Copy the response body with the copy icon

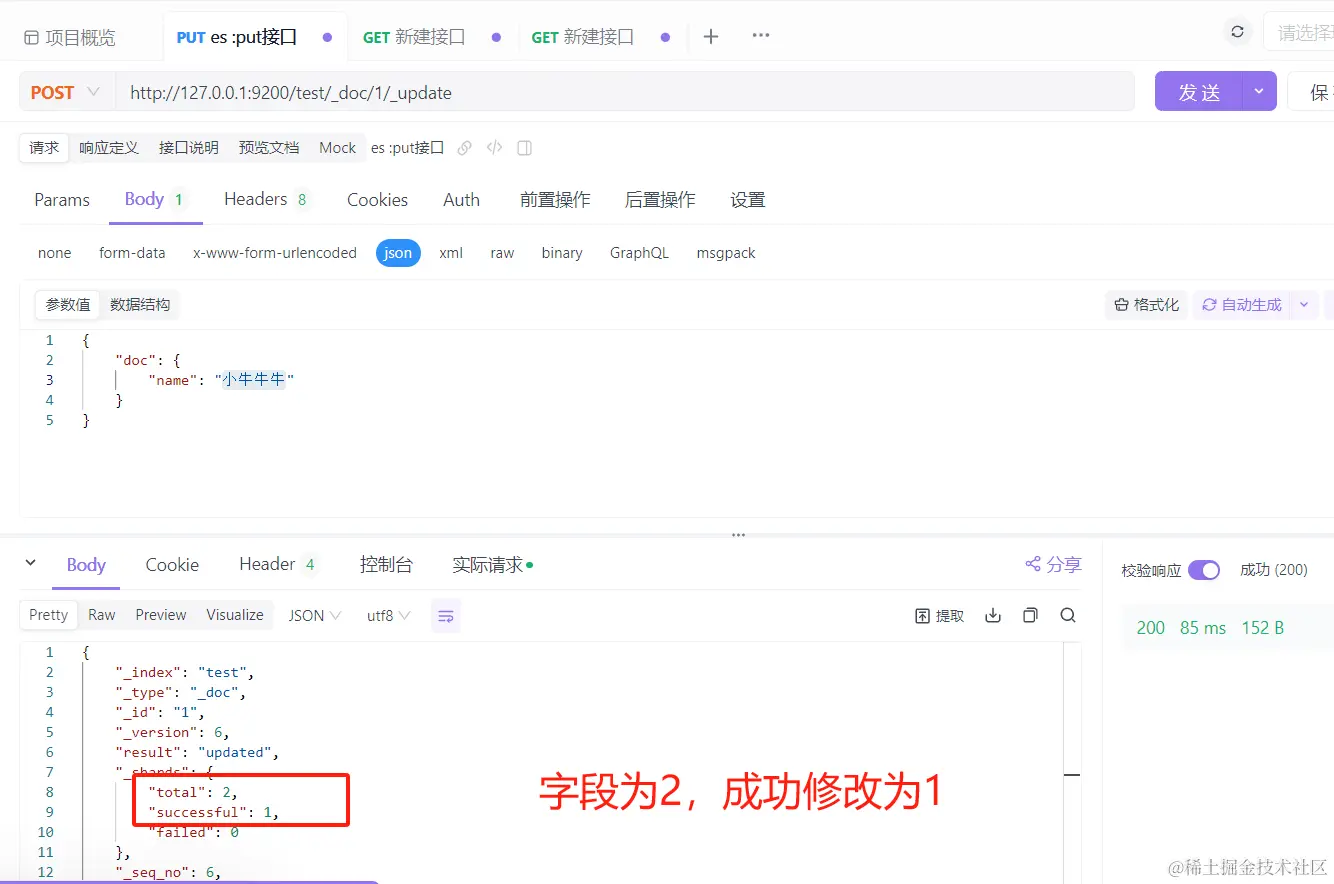pyautogui.click(x=1030, y=615)
